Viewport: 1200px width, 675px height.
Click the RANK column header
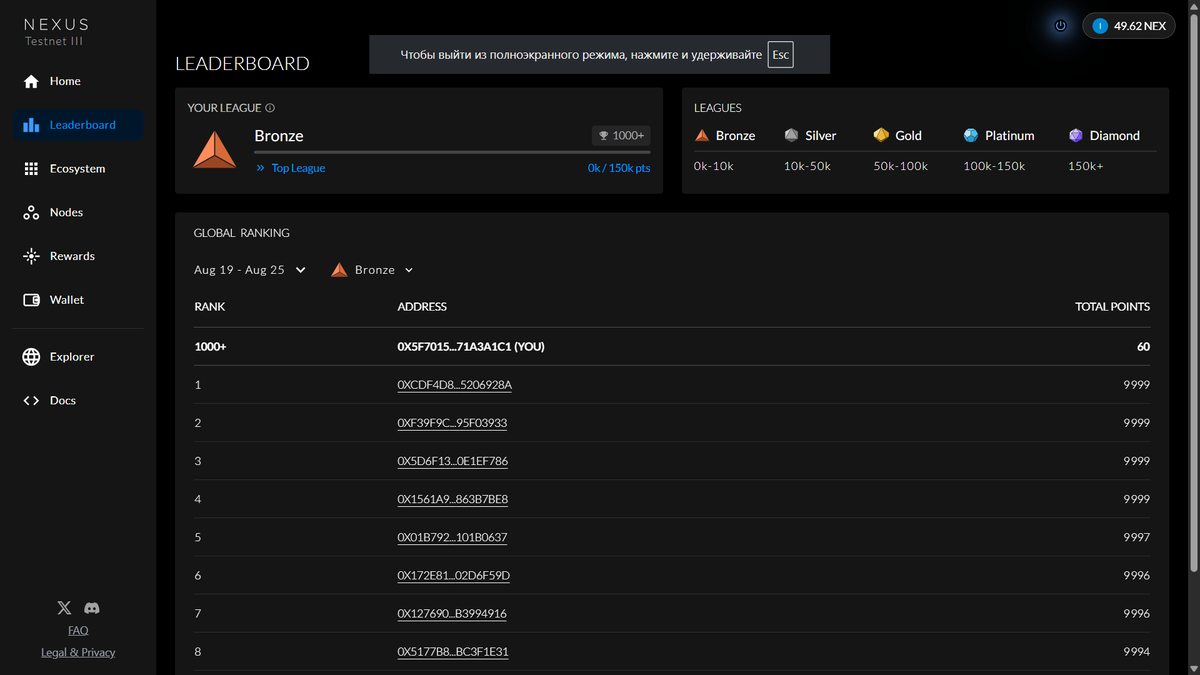click(210, 307)
